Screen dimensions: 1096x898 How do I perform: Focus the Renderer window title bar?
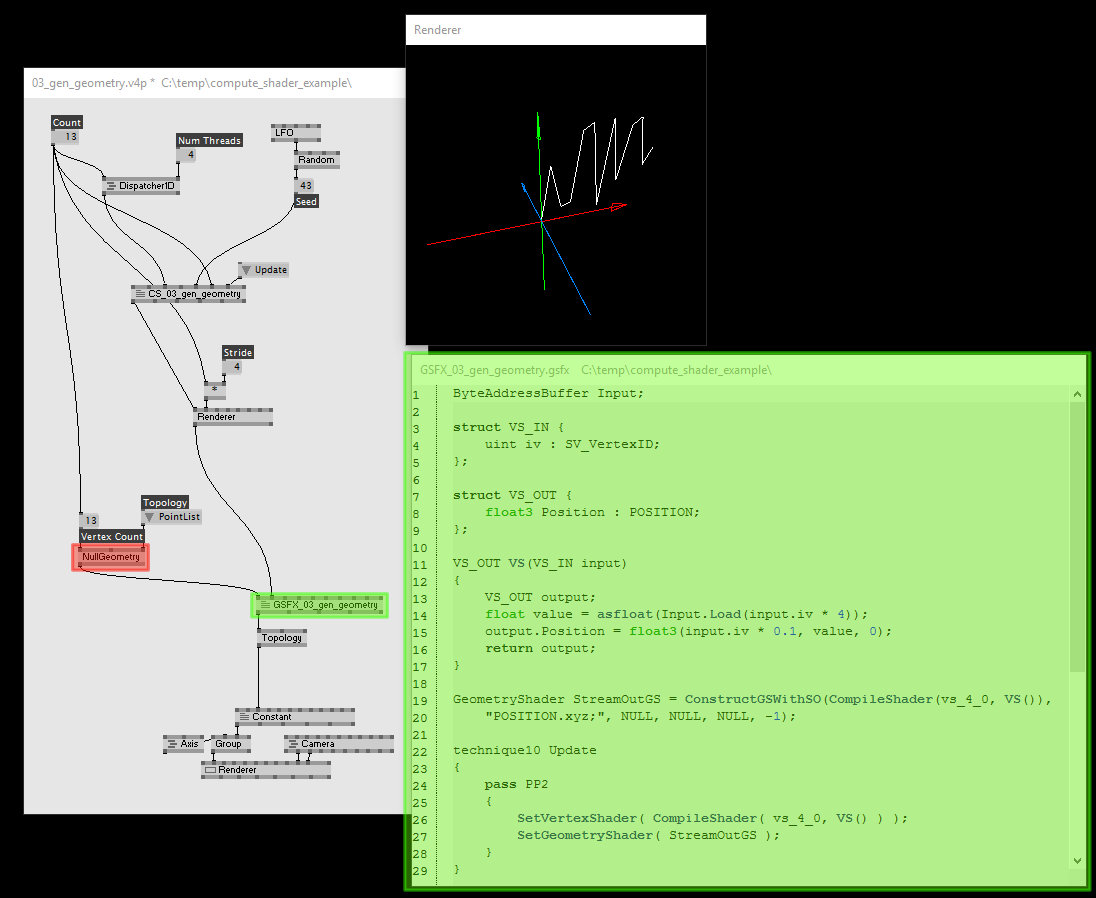point(555,29)
